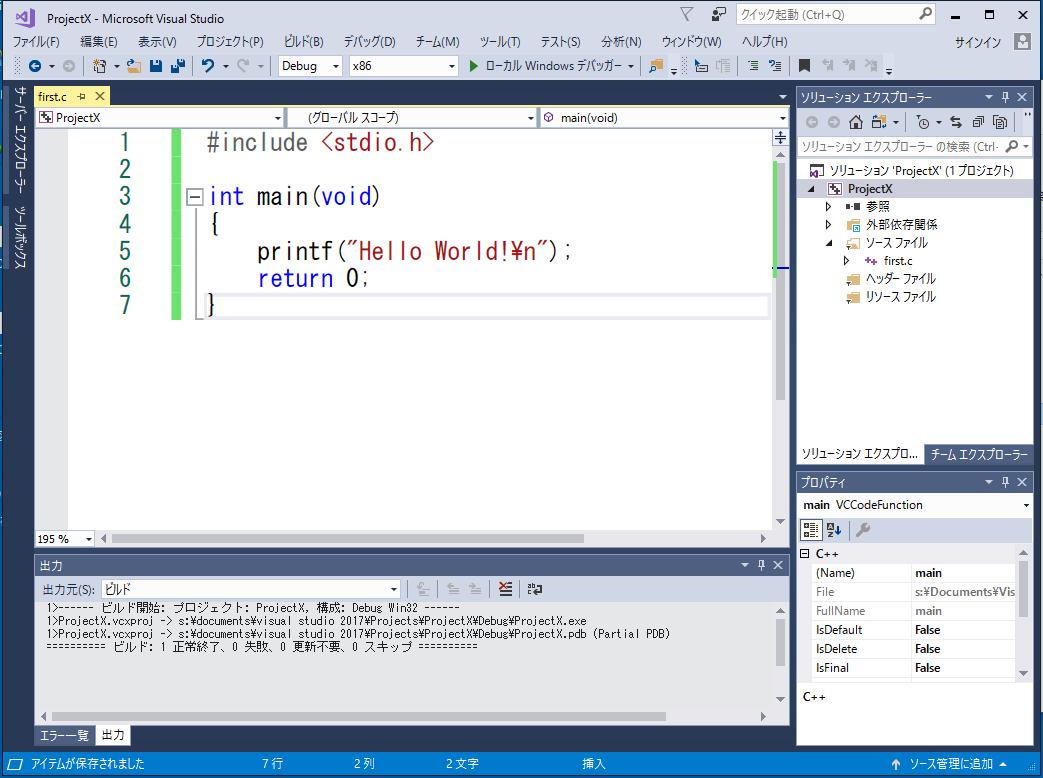The width and height of the screenshot is (1043, 778).
Task: Click the Solution Explorer search box
Action: tap(914, 146)
